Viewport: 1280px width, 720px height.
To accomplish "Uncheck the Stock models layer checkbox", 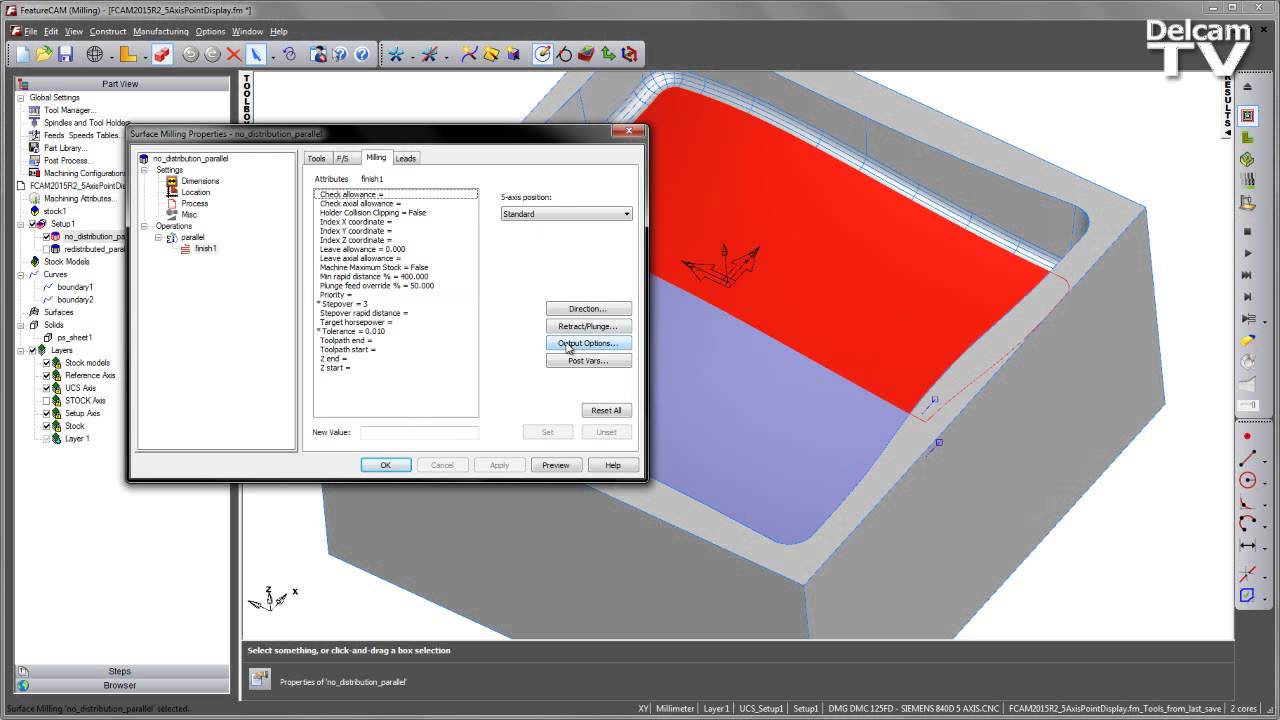I will coord(46,363).
